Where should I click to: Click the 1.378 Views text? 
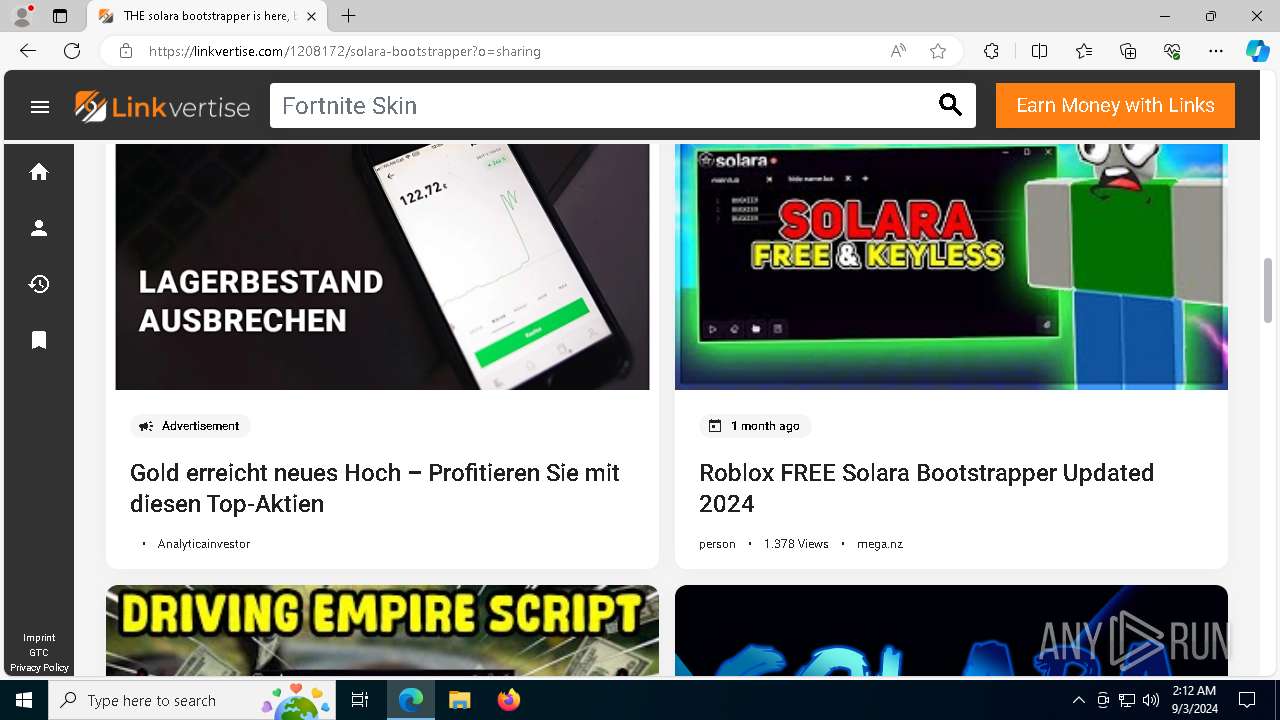coord(796,544)
